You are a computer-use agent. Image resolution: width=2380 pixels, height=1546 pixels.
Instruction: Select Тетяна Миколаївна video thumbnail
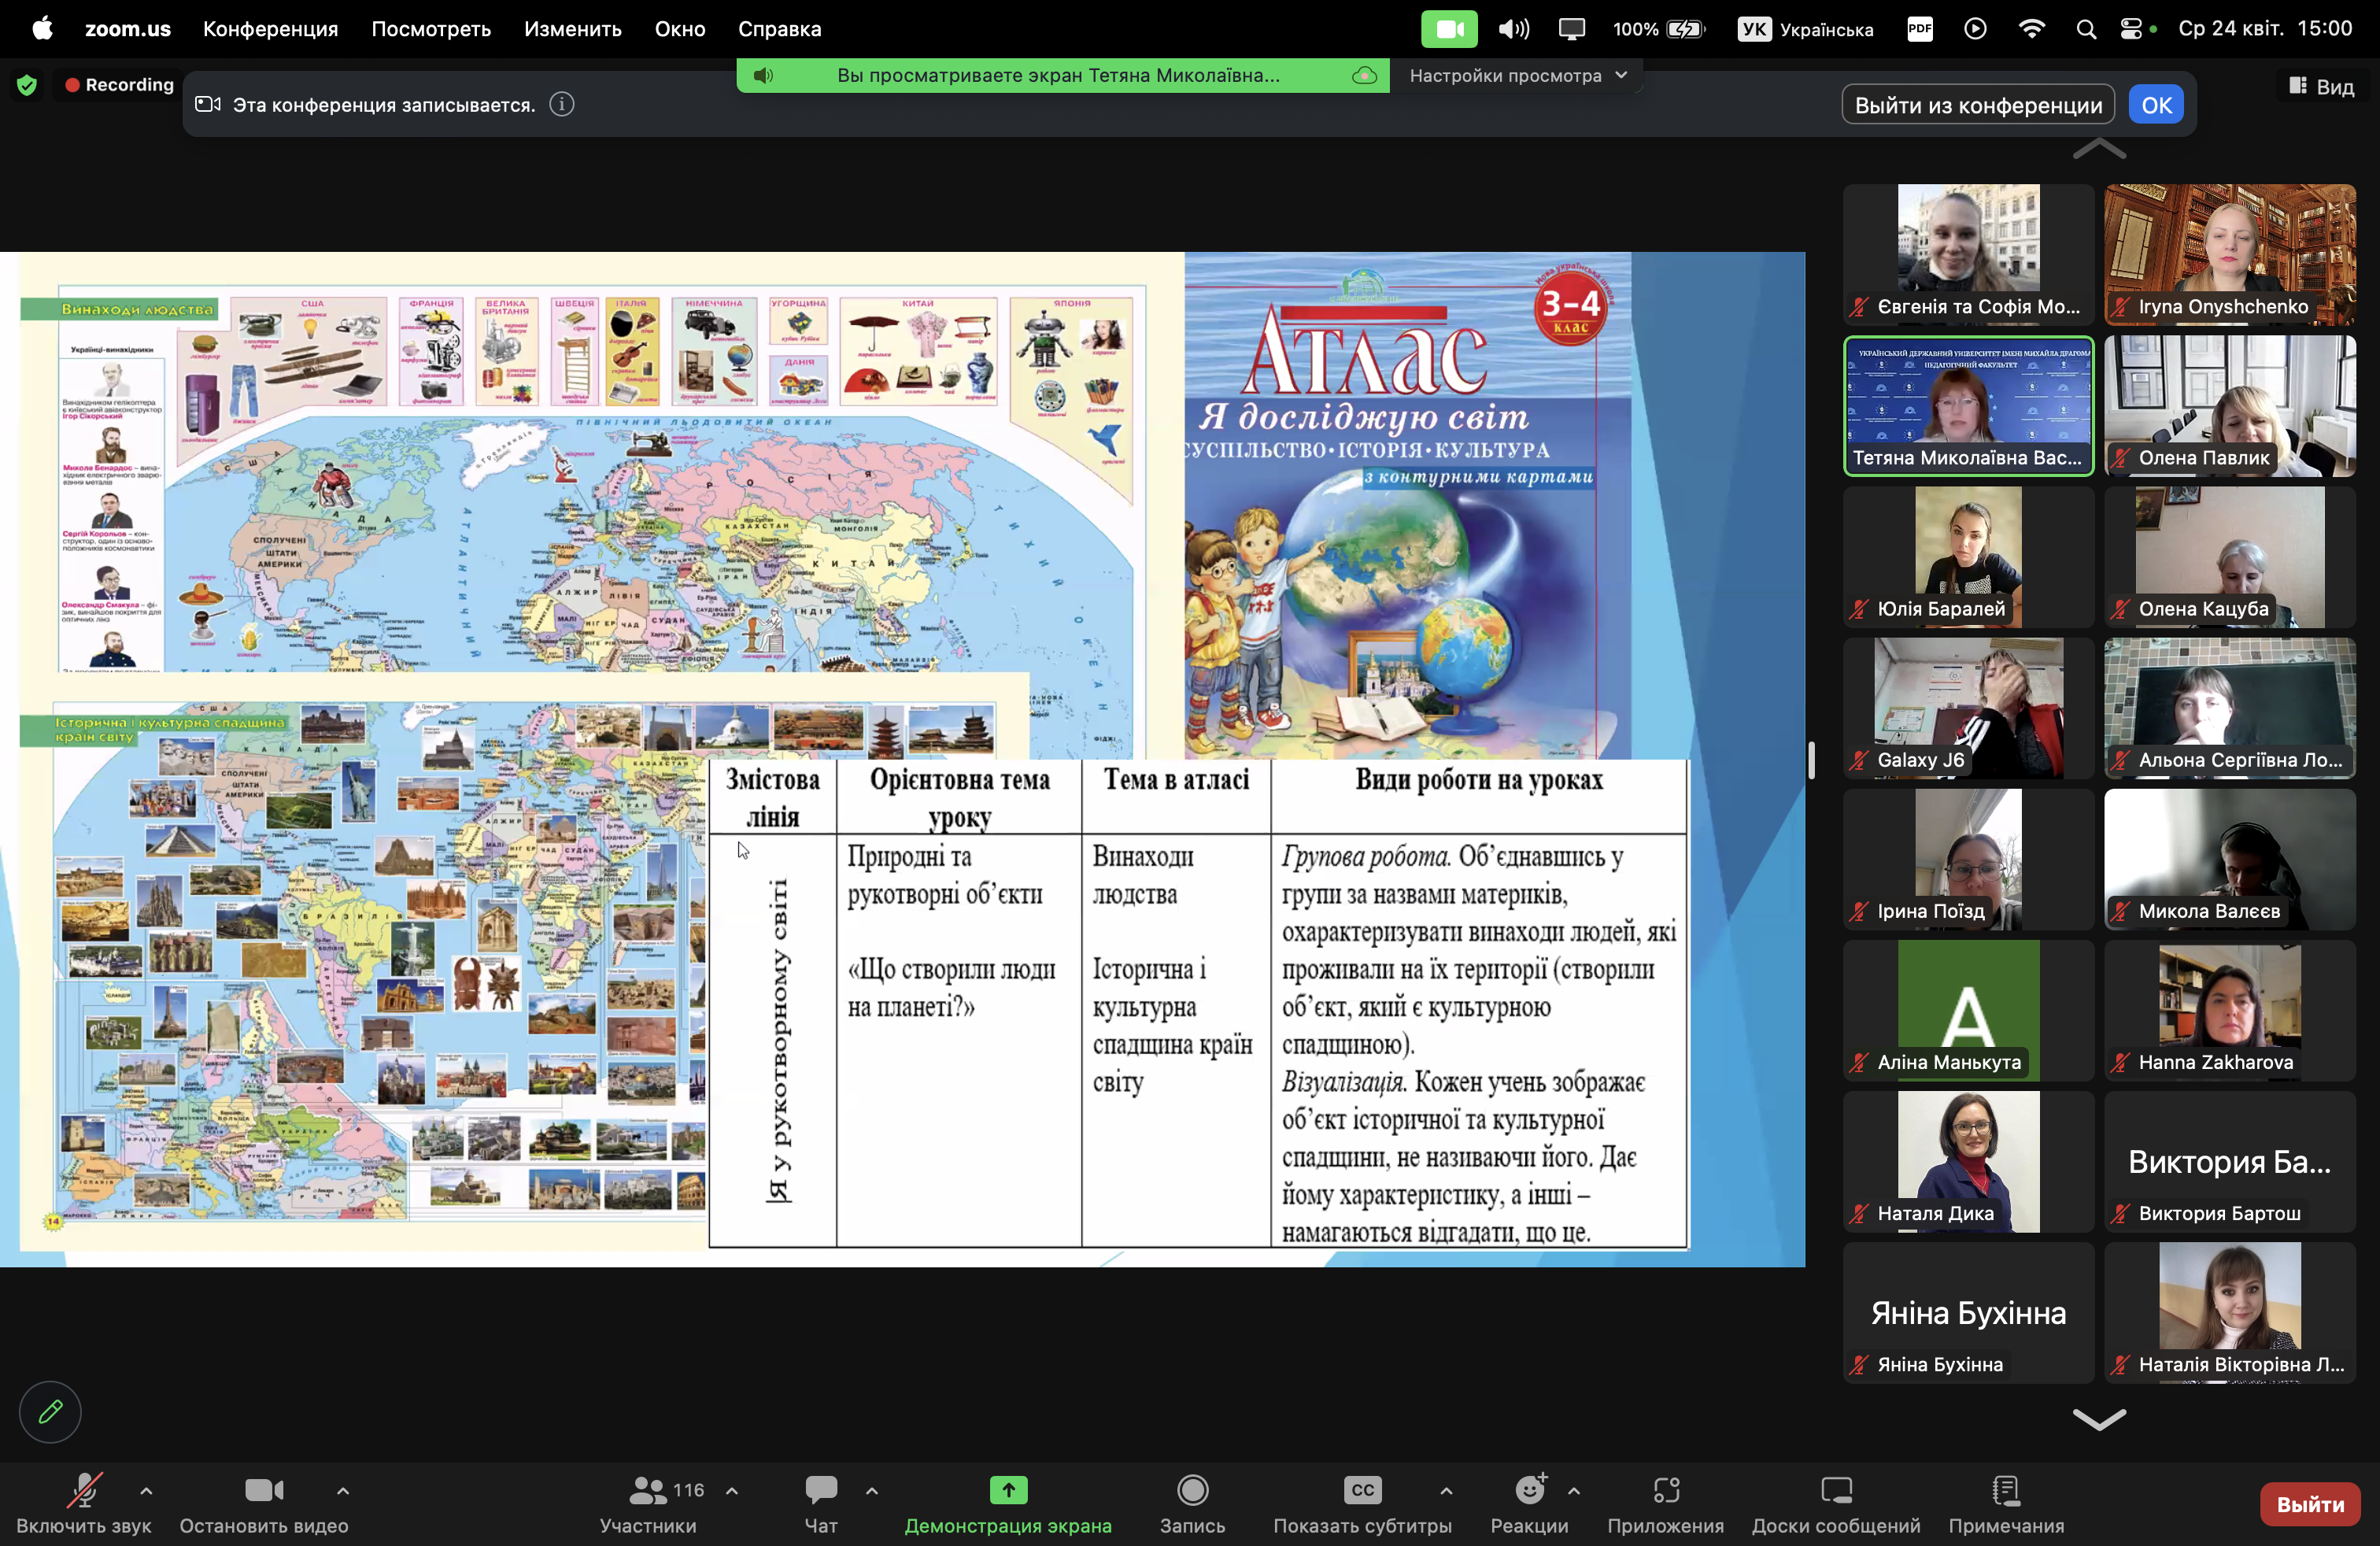point(1968,406)
